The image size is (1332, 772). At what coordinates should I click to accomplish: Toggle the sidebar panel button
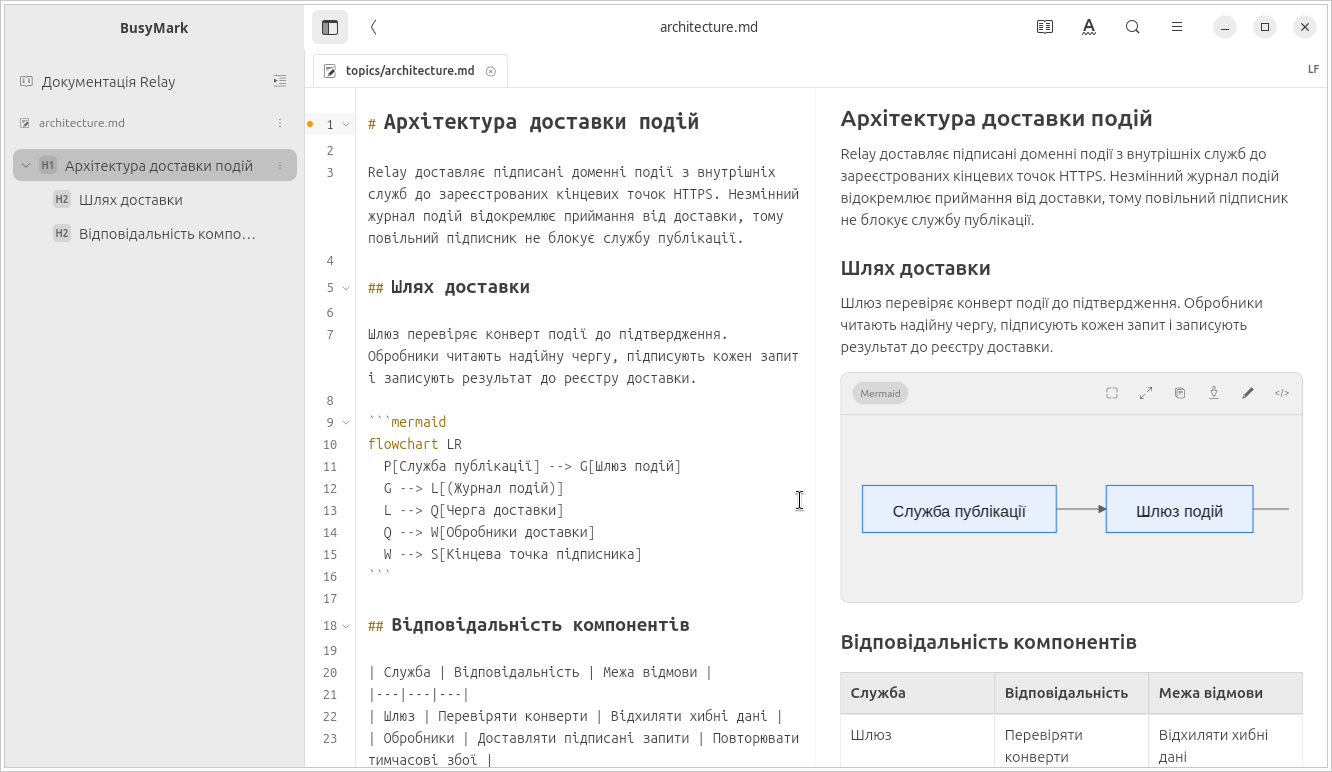[330, 27]
